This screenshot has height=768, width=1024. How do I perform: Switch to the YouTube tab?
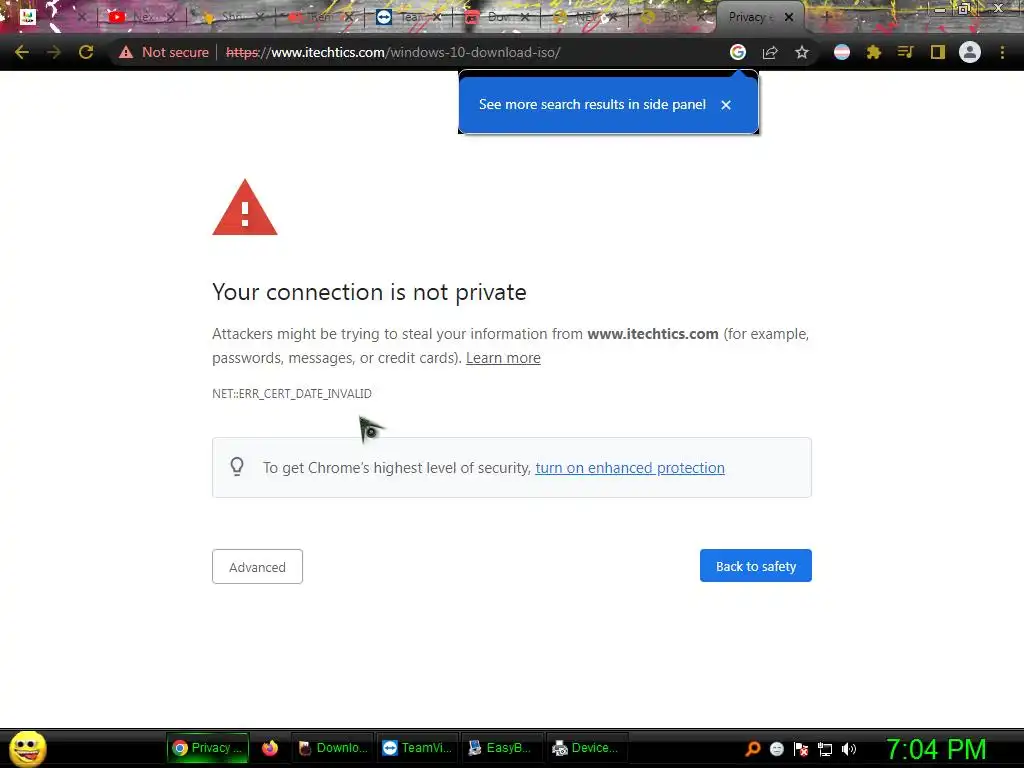[x=140, y=18]
